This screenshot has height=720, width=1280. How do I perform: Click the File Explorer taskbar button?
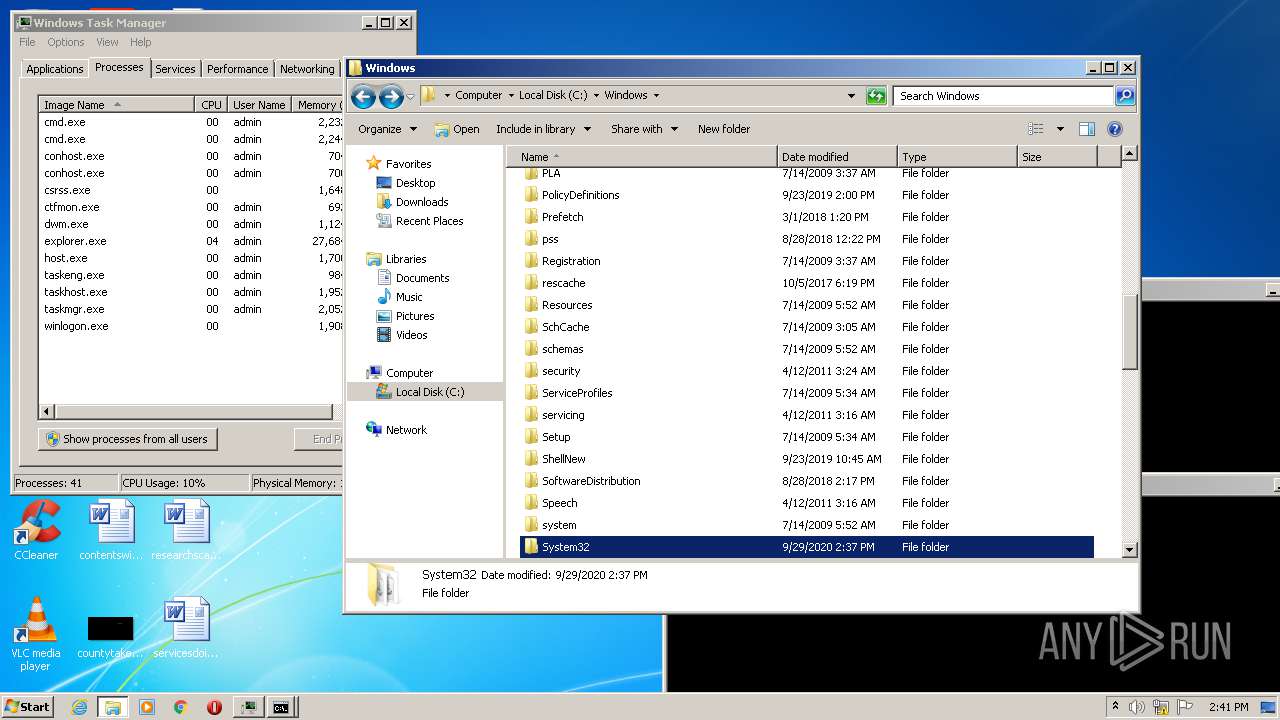click(x=113, y=707)
